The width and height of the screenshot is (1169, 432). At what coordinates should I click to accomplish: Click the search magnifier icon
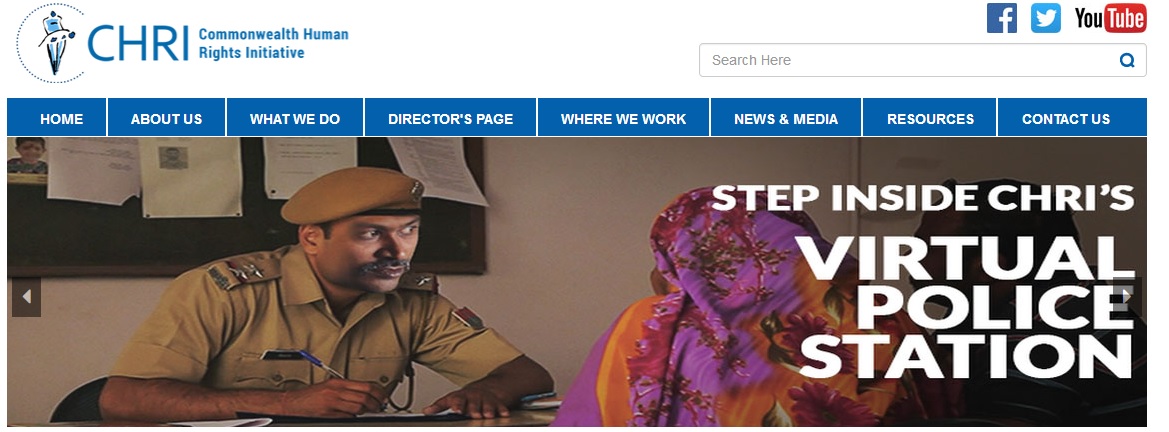coord(1127,60)
